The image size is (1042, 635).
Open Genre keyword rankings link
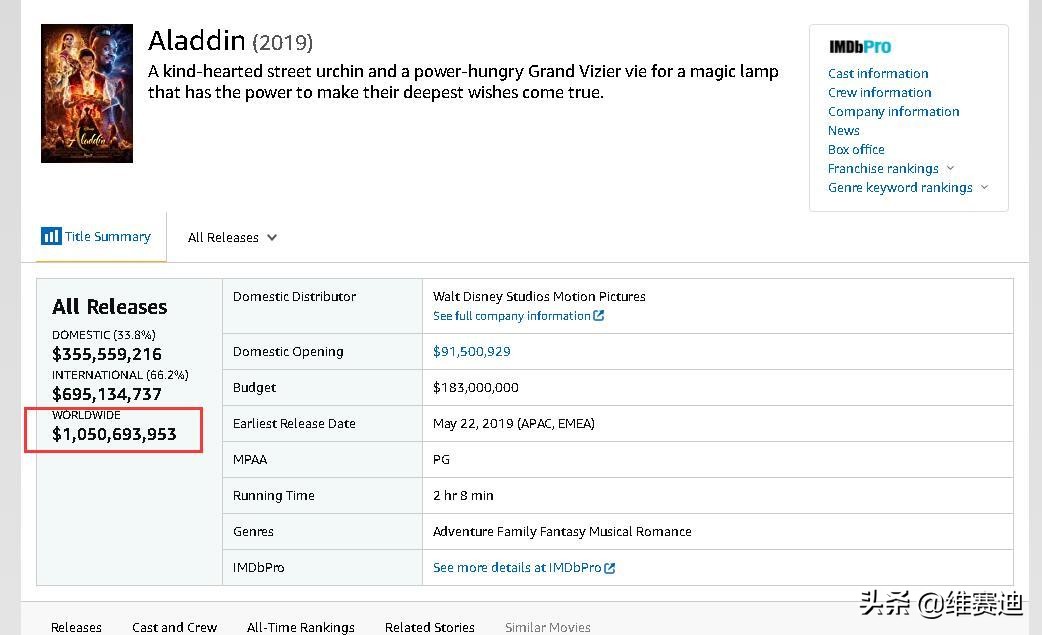[x=900, y=188]
